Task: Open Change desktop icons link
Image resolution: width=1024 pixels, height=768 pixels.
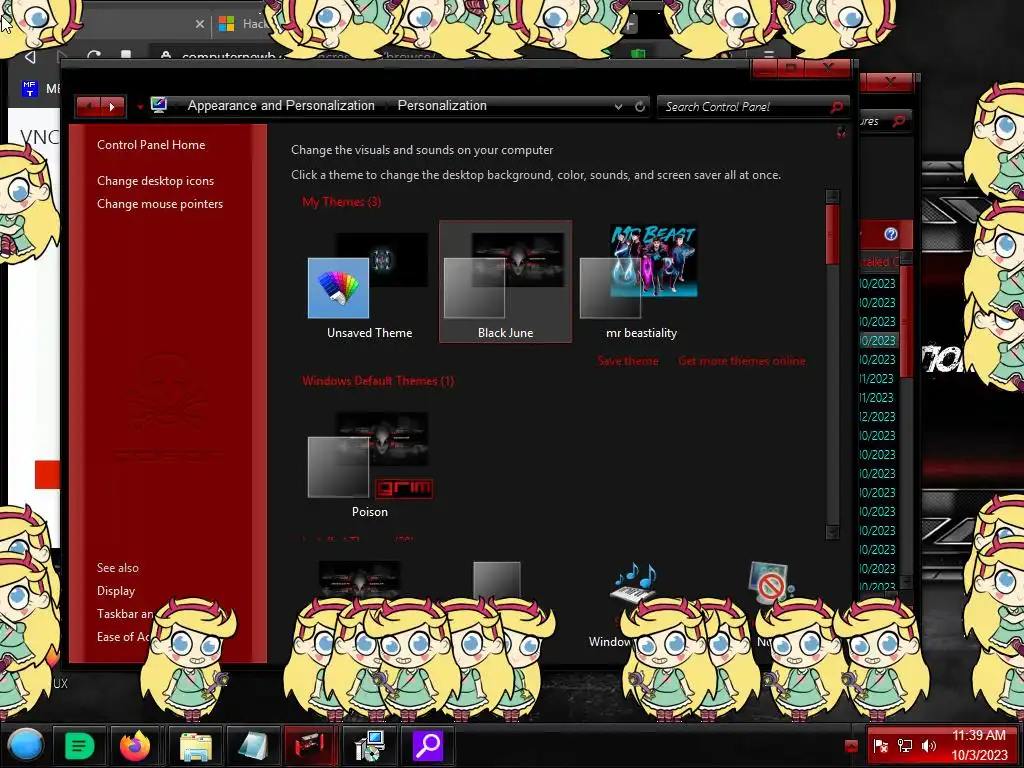Action: 155,181
